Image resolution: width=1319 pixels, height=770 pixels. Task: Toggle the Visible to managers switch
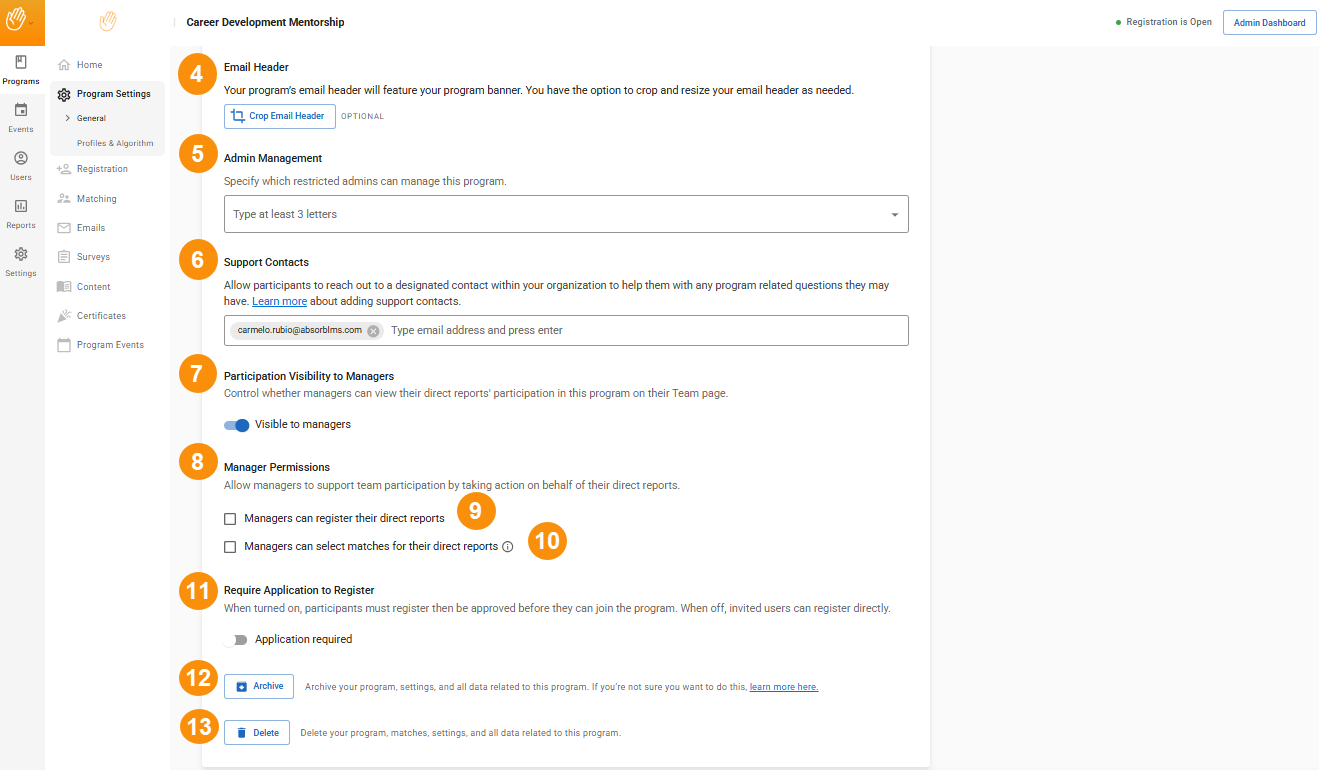click(237, 425)
